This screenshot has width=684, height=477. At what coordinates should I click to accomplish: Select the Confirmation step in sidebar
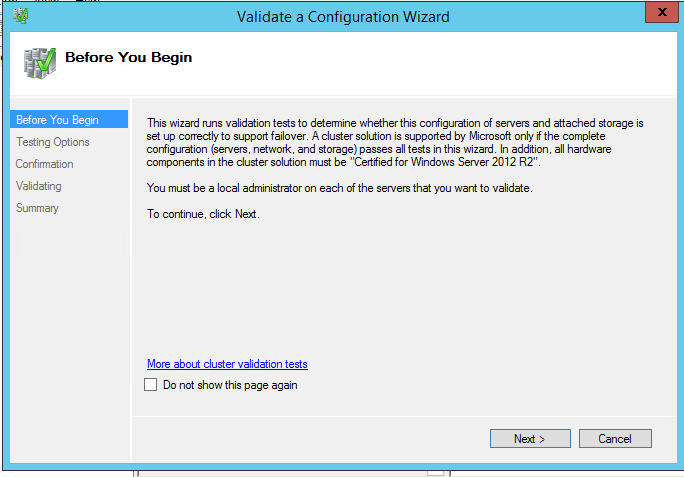point(44,164)
